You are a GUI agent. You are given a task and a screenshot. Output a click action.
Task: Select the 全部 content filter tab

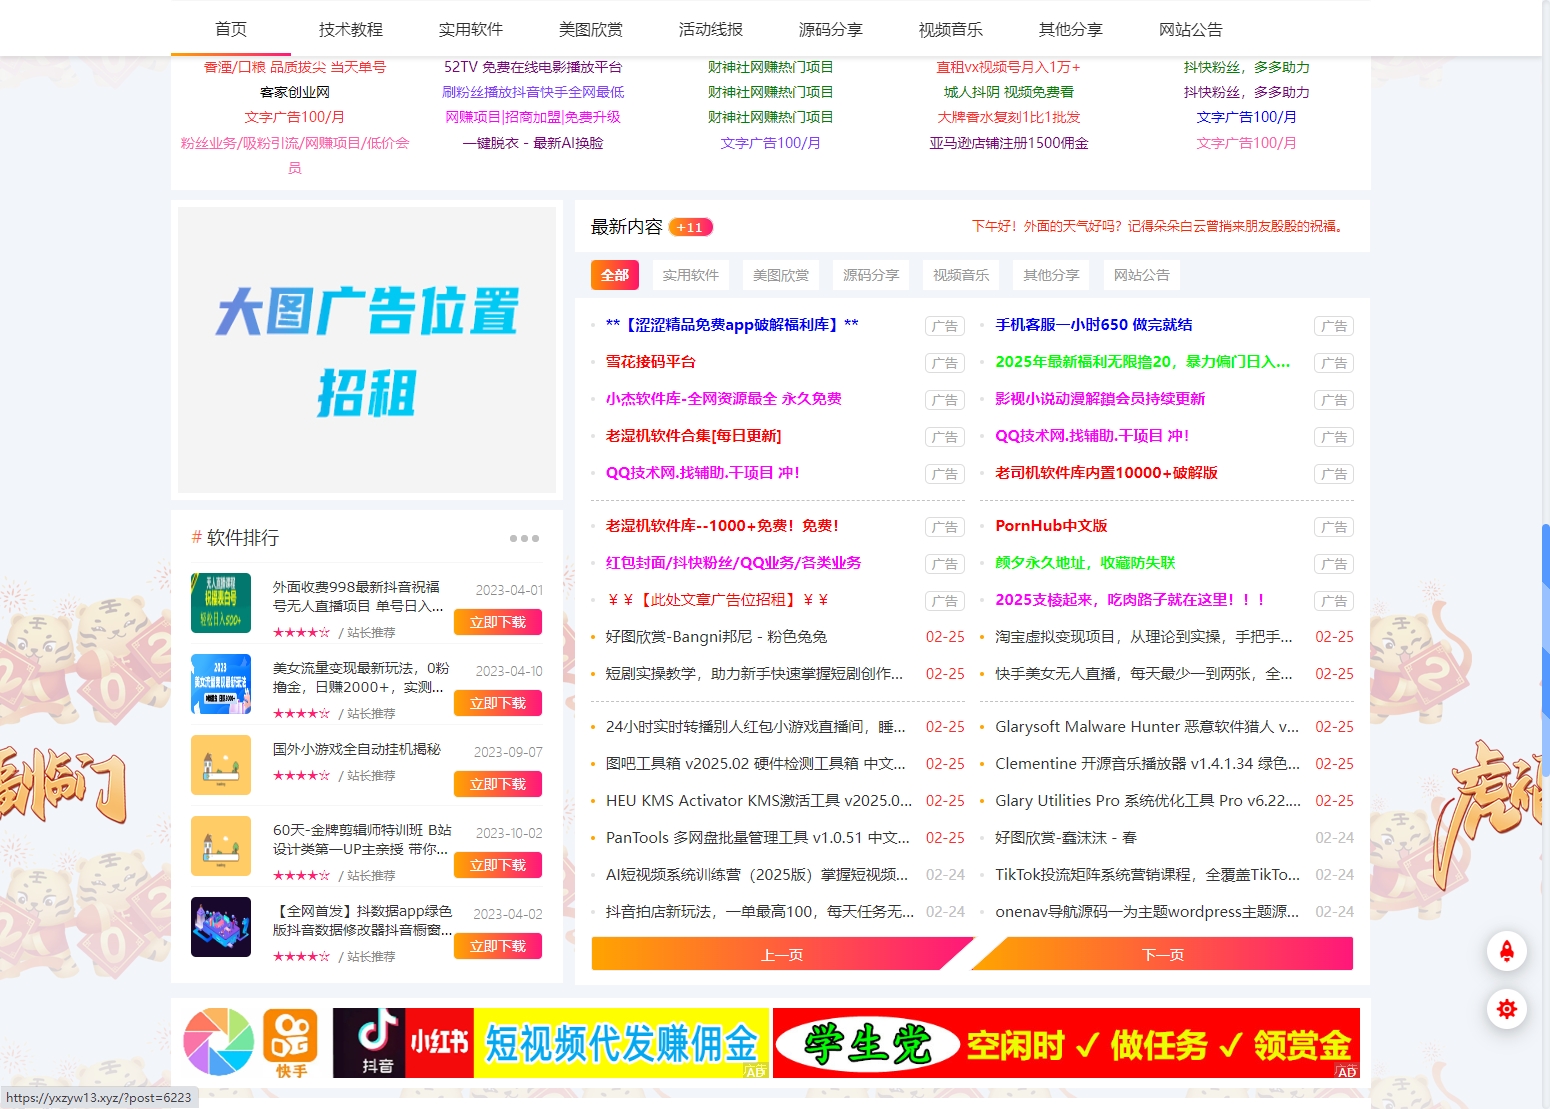(615, 275)
